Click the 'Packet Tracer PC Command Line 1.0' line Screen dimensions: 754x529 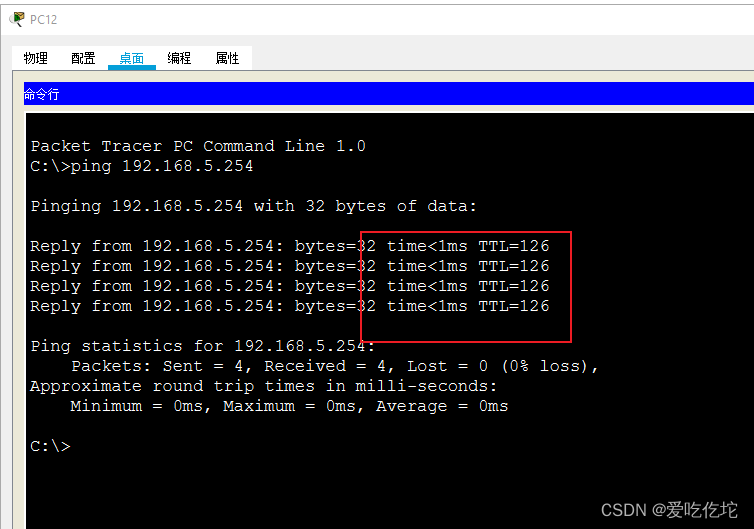click(198, 146)
